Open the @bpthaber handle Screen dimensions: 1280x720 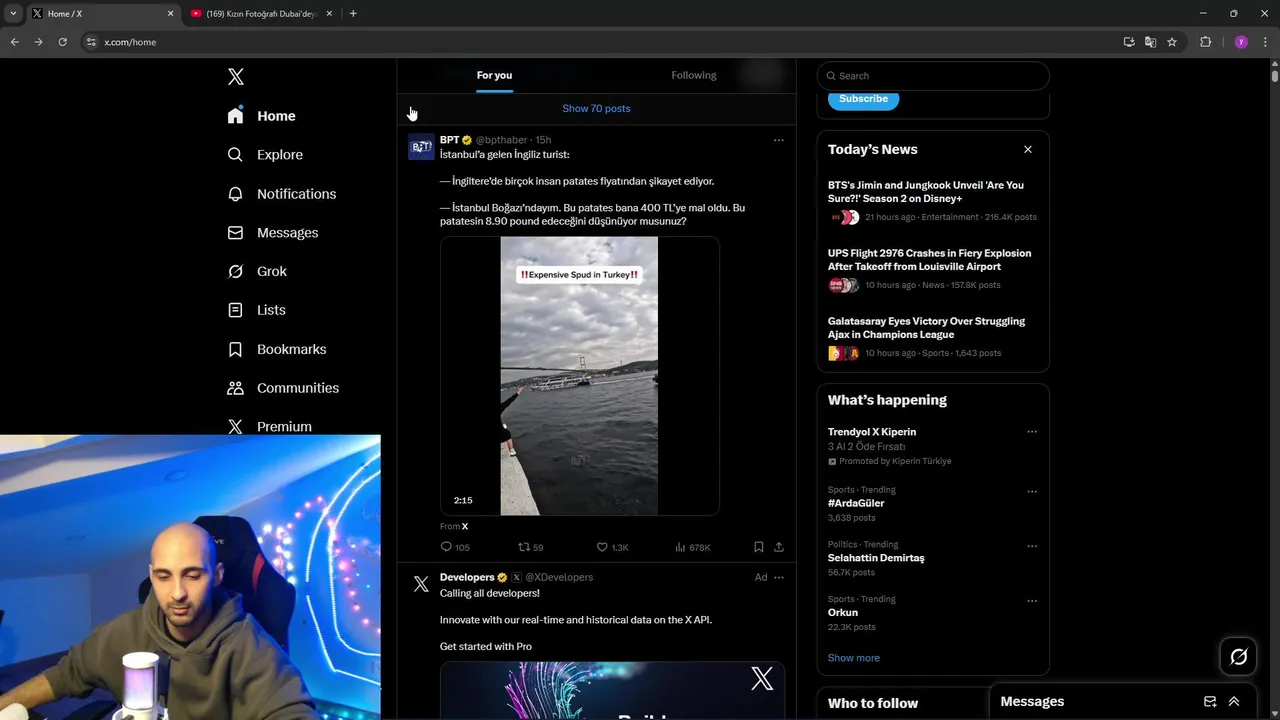point(501,140)
